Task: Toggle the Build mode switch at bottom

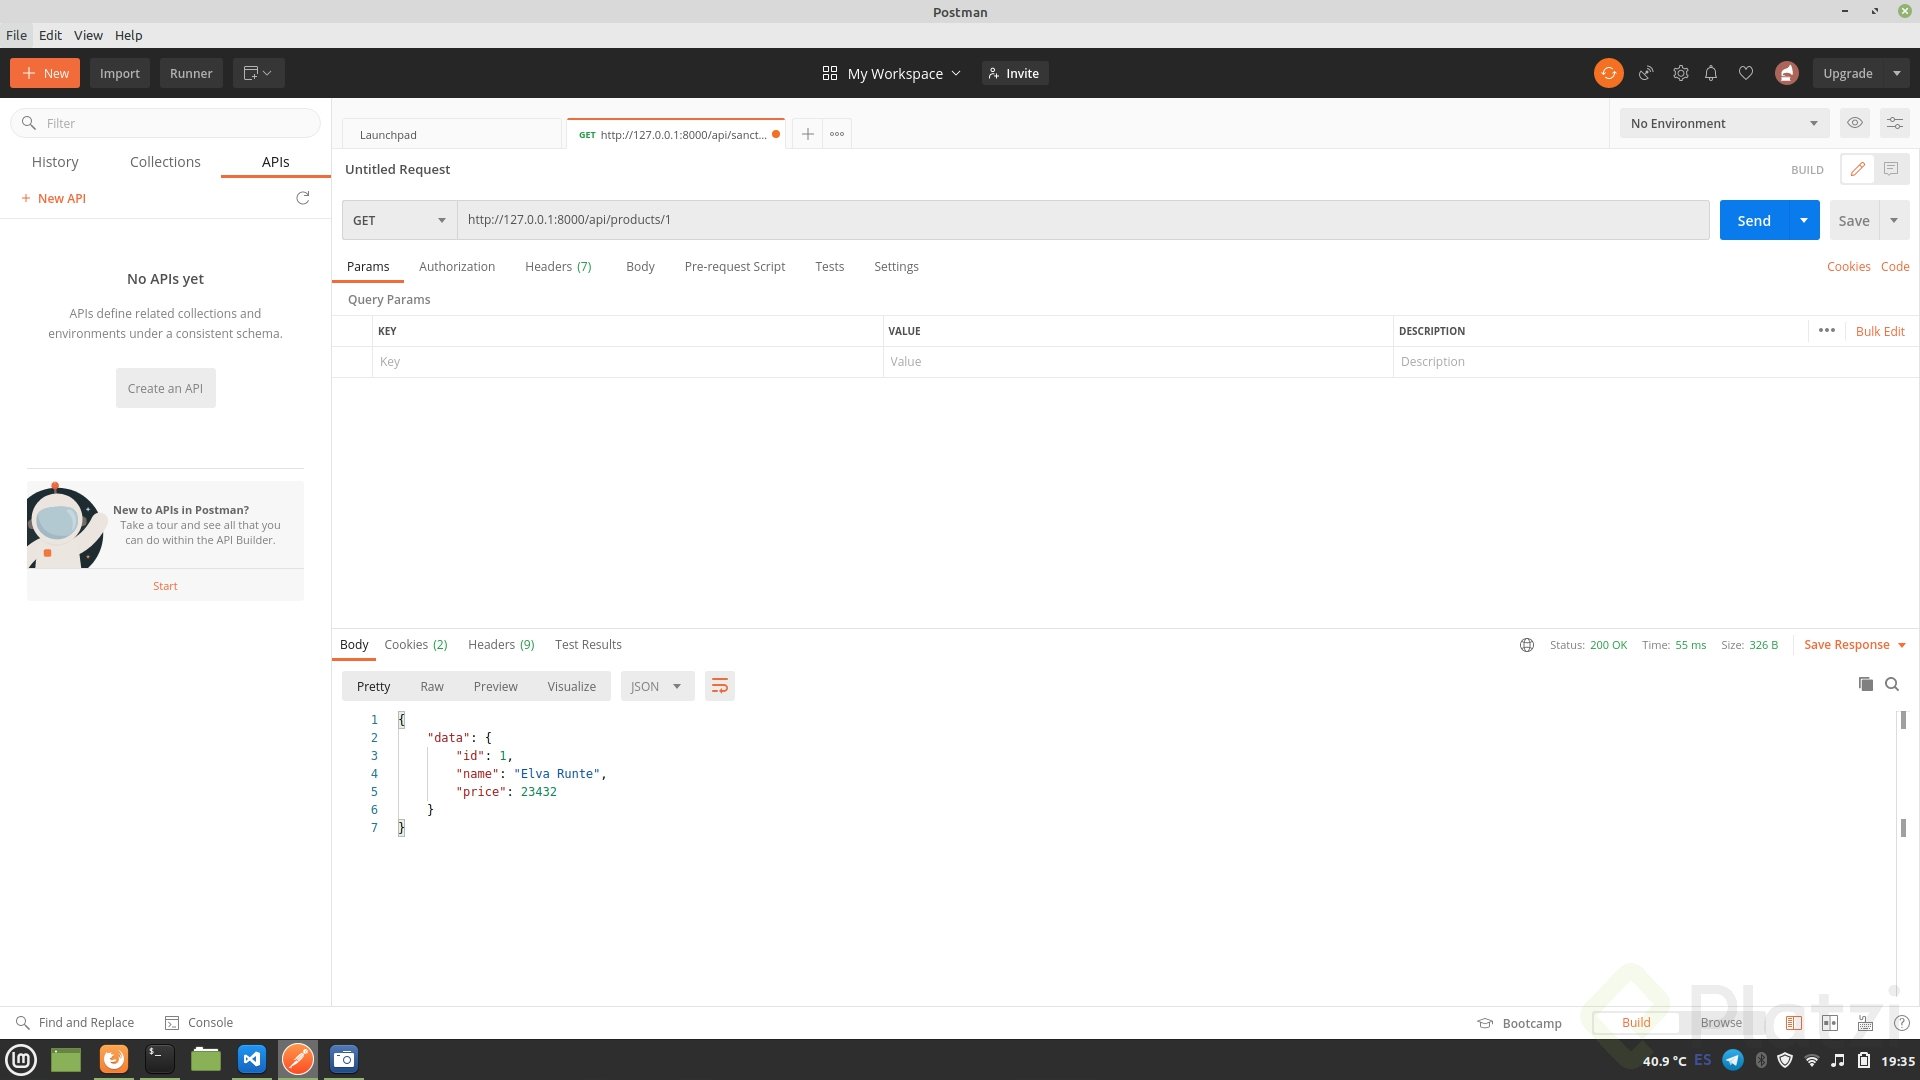Action: click(x=1636, y=1022)
